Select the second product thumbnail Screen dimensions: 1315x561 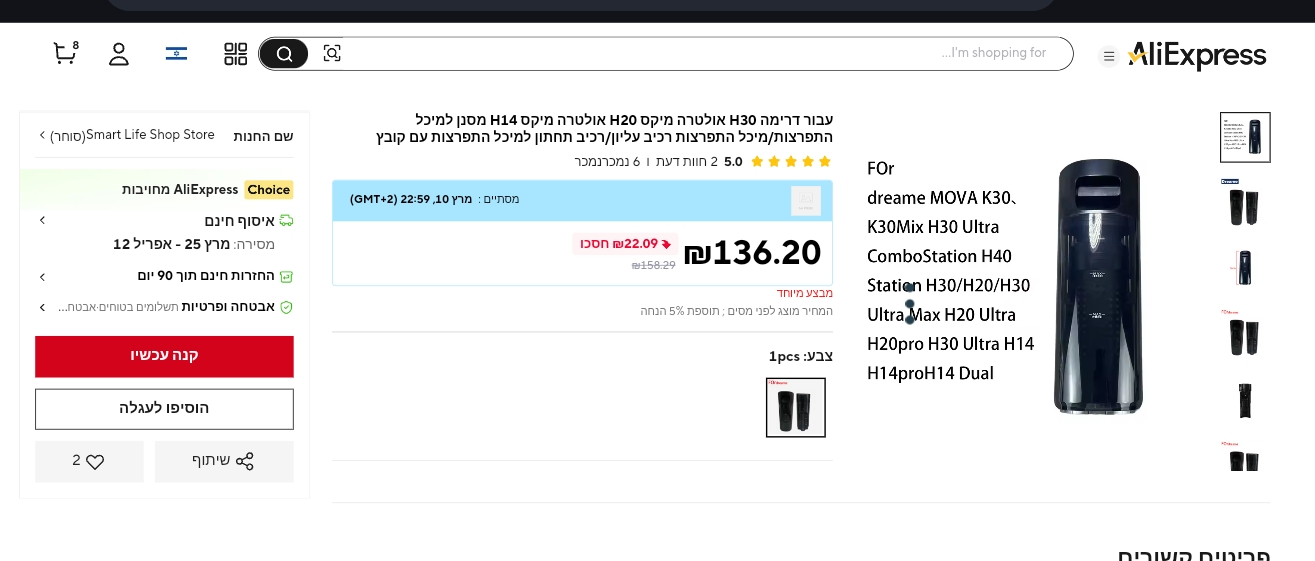[x=1245, y=202]
